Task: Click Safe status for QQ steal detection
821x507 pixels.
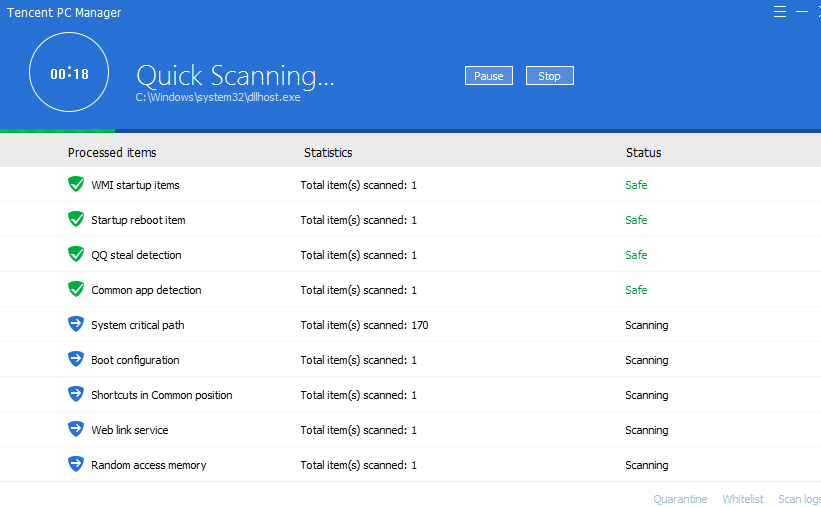Action: (636, 255)
